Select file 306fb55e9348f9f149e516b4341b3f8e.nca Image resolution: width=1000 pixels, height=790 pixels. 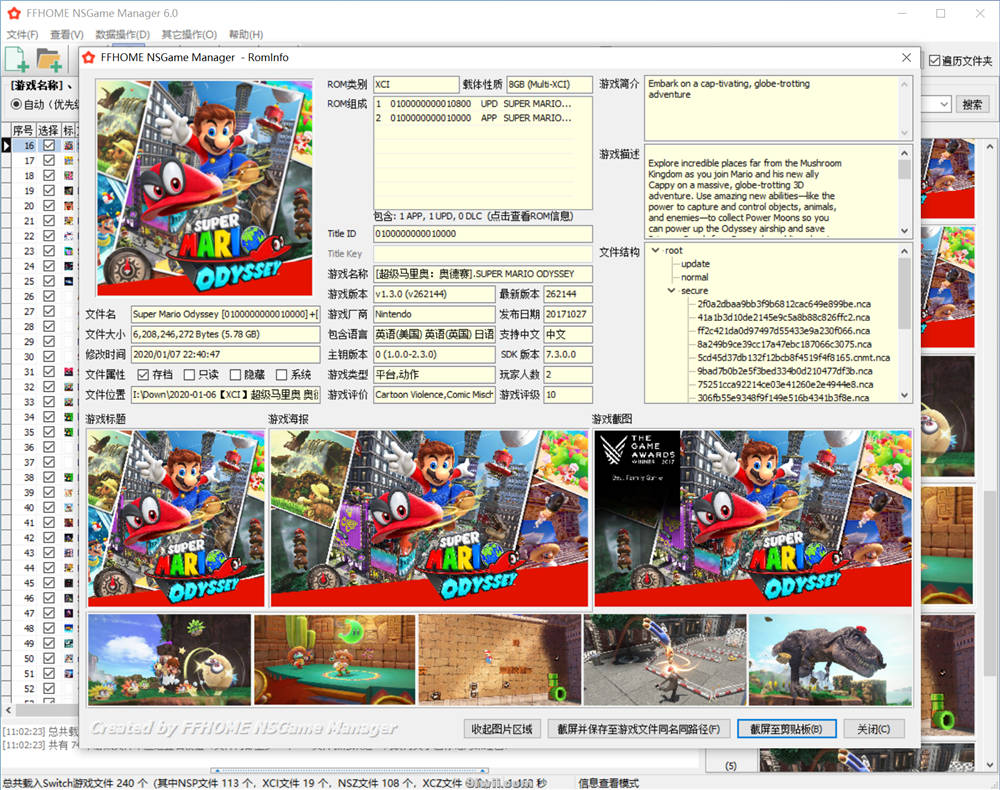(783, 398)
